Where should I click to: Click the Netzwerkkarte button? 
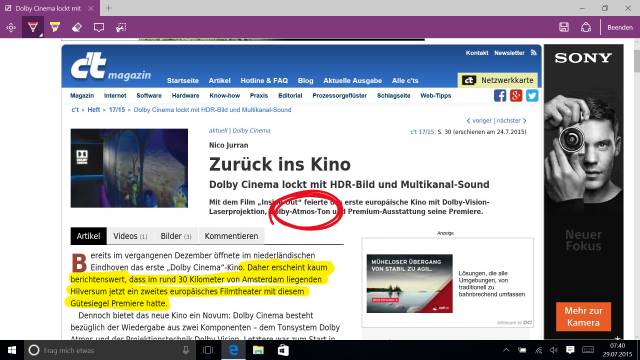[498, 80]
